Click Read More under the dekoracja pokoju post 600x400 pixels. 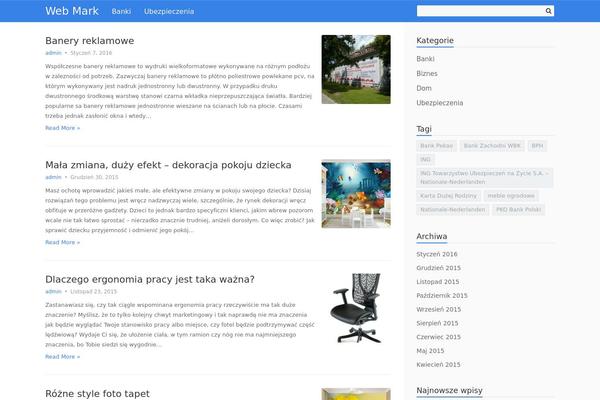coord(63,242)
